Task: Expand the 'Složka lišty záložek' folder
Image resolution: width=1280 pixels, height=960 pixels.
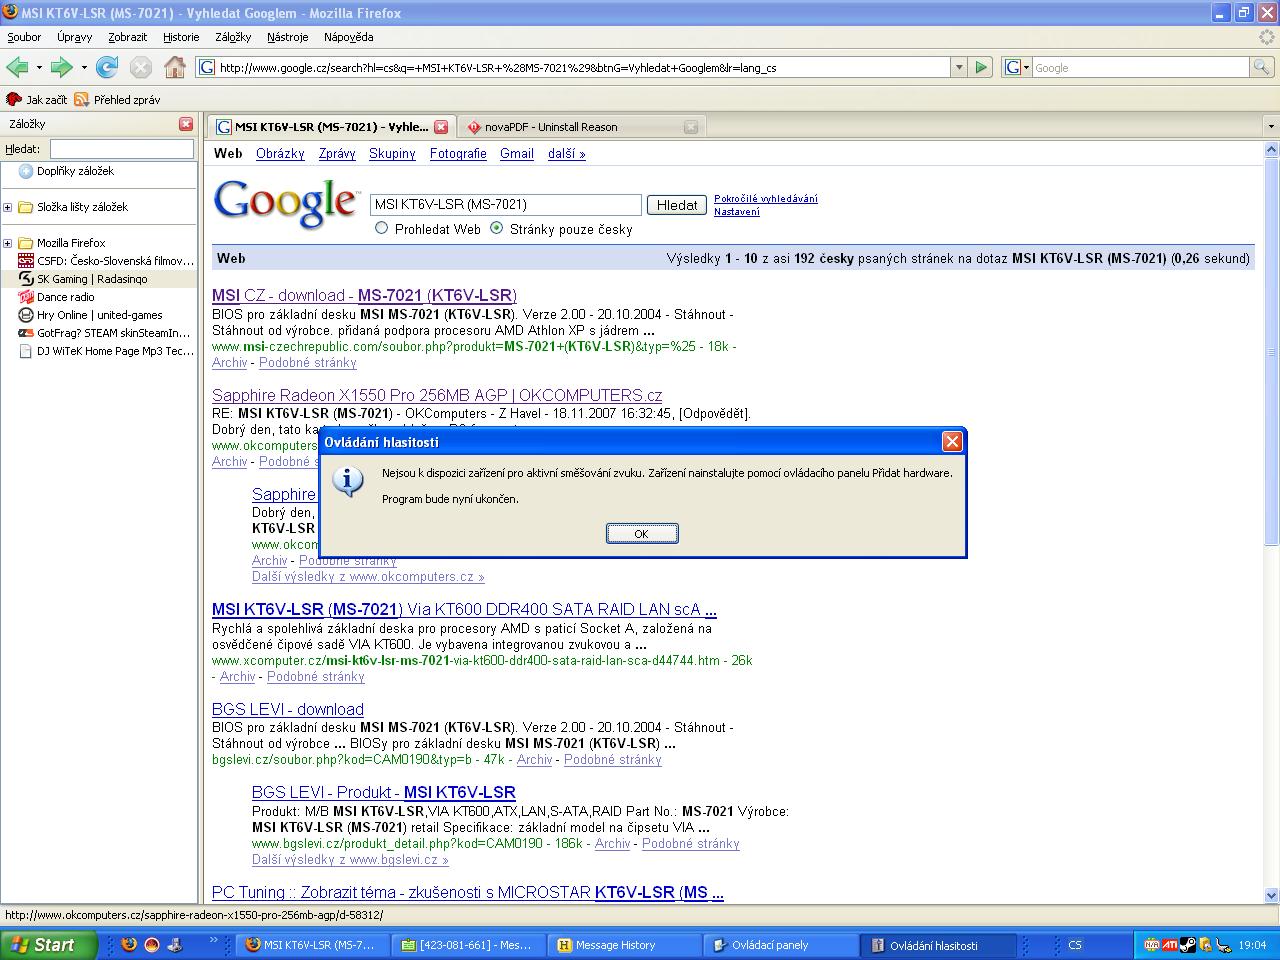Action: click(x=8, y=207)
